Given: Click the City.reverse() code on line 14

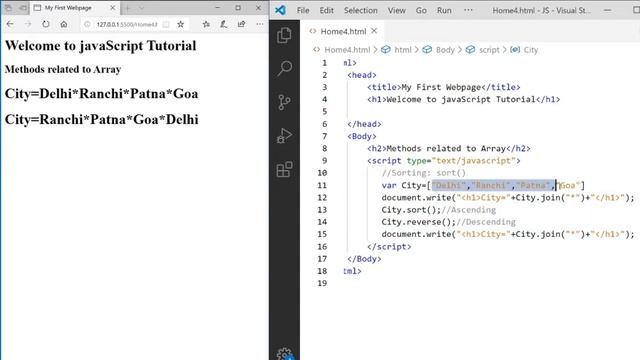Looking at the screenshot, I should coord(419,222).
